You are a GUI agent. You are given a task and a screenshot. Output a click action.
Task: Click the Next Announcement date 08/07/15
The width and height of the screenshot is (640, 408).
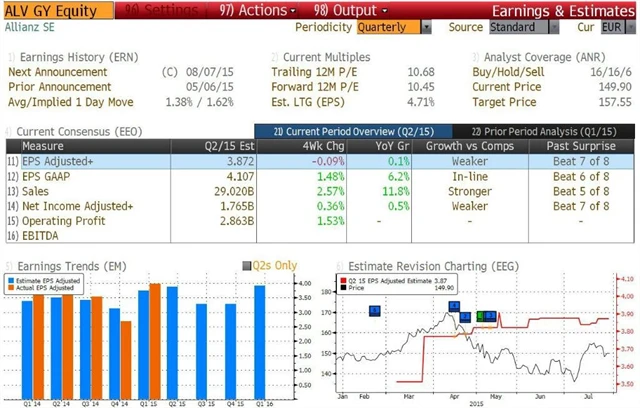pyautogui.click(x=210, y=72)
